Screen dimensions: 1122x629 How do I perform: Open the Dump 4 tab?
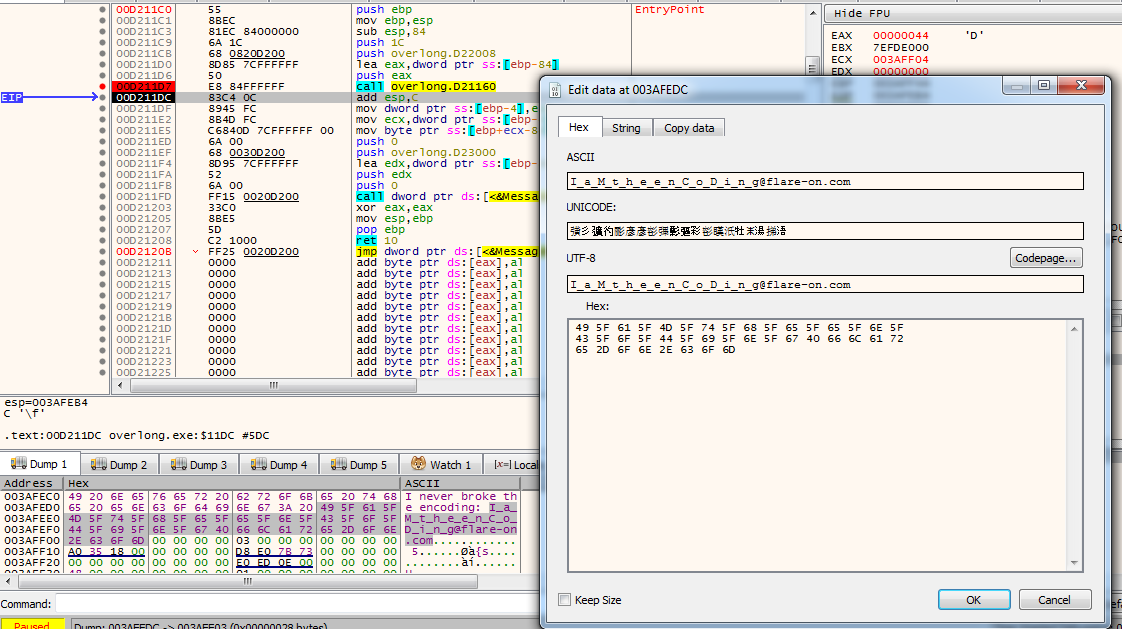[x=279, y=464]
